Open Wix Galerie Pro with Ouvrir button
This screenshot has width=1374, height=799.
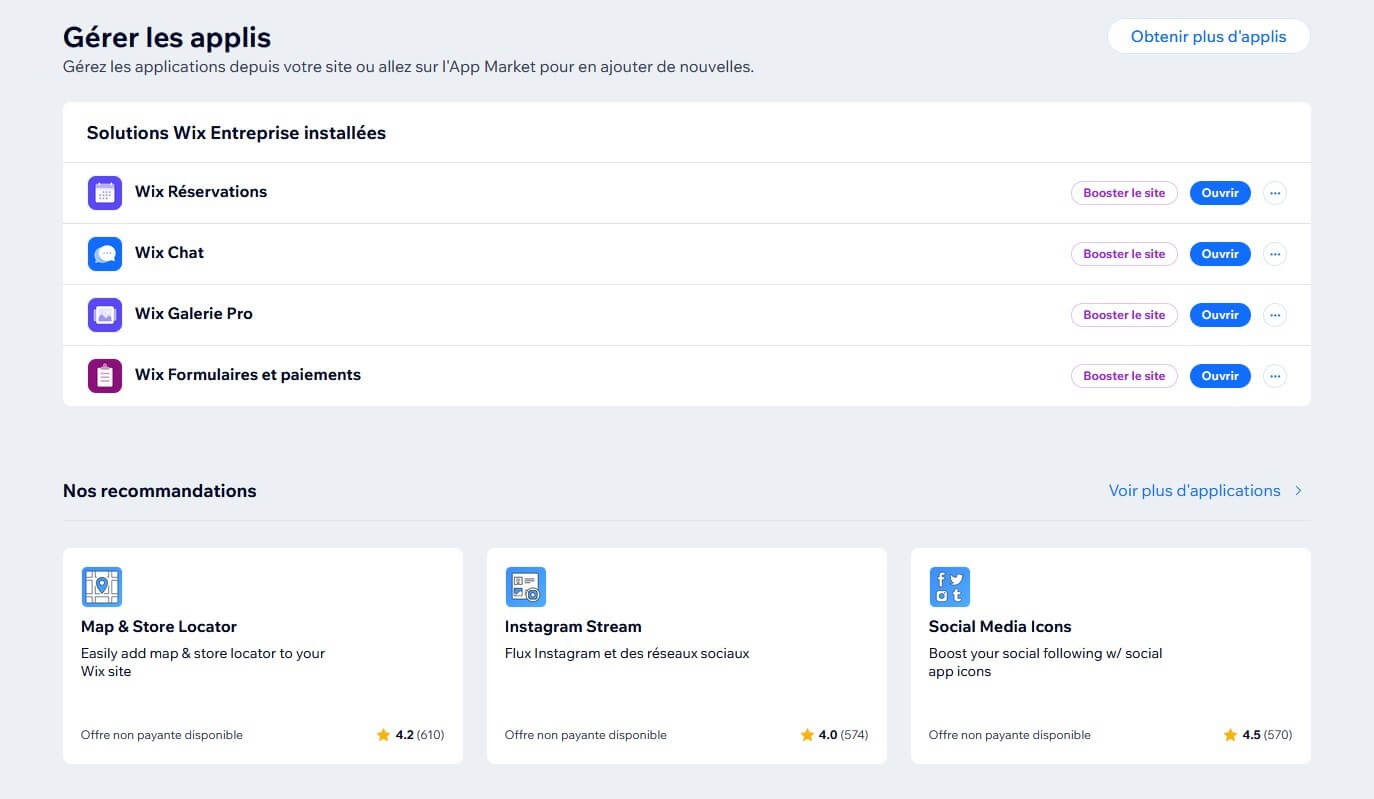click(x=1220, y=315)
